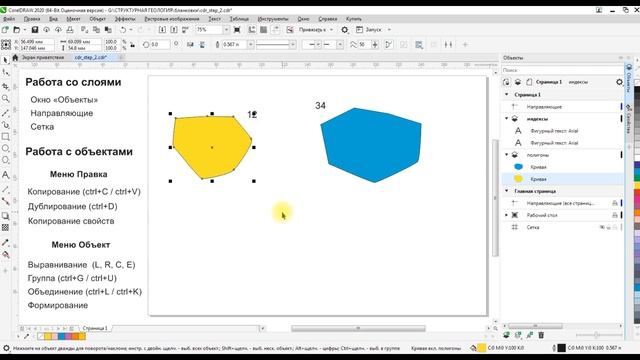
Task: Select the Ellipse tool
Action: [5, 148]
